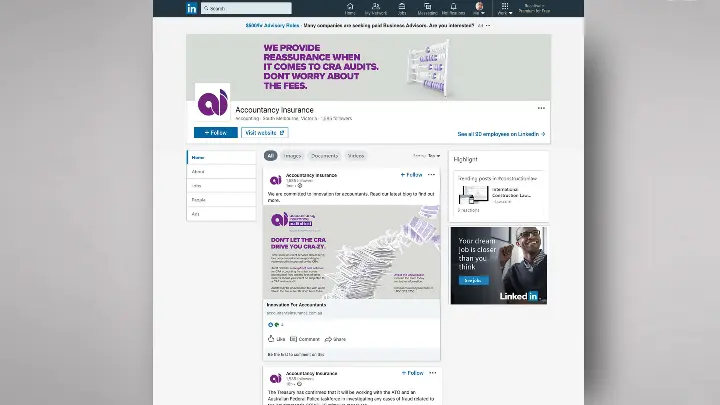Click the International Construction Law highlight title
Screen dimensions: 720x405
coord(511,192)
